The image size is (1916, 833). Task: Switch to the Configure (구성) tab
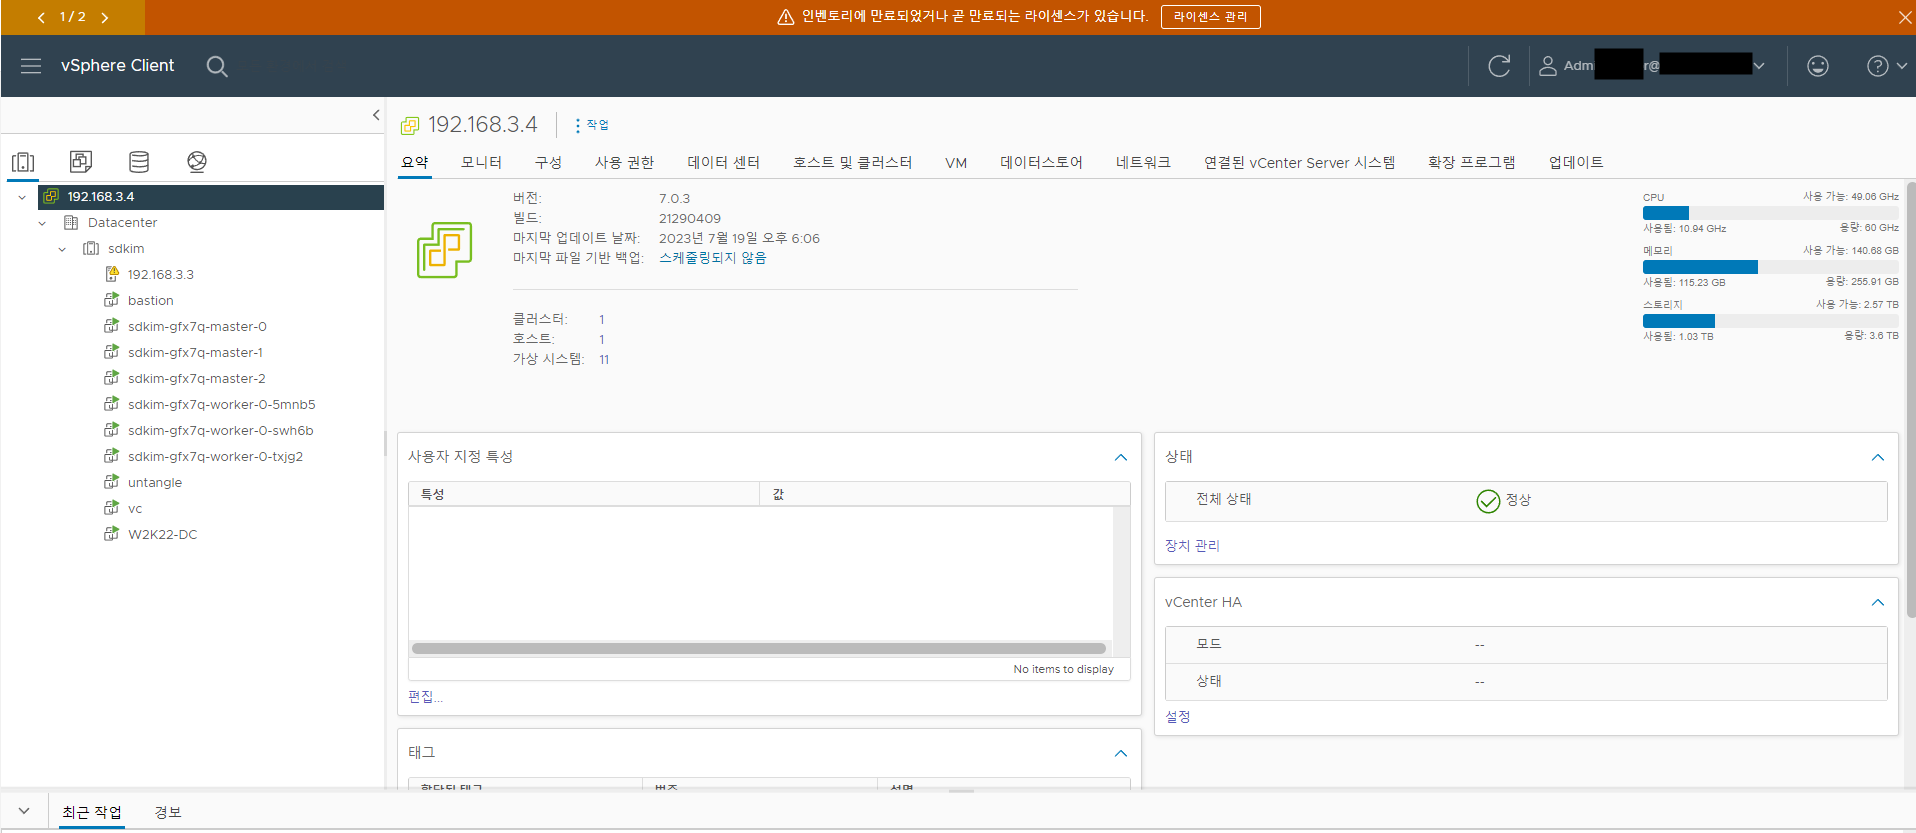pyautogui.click(x=548, y=162)
